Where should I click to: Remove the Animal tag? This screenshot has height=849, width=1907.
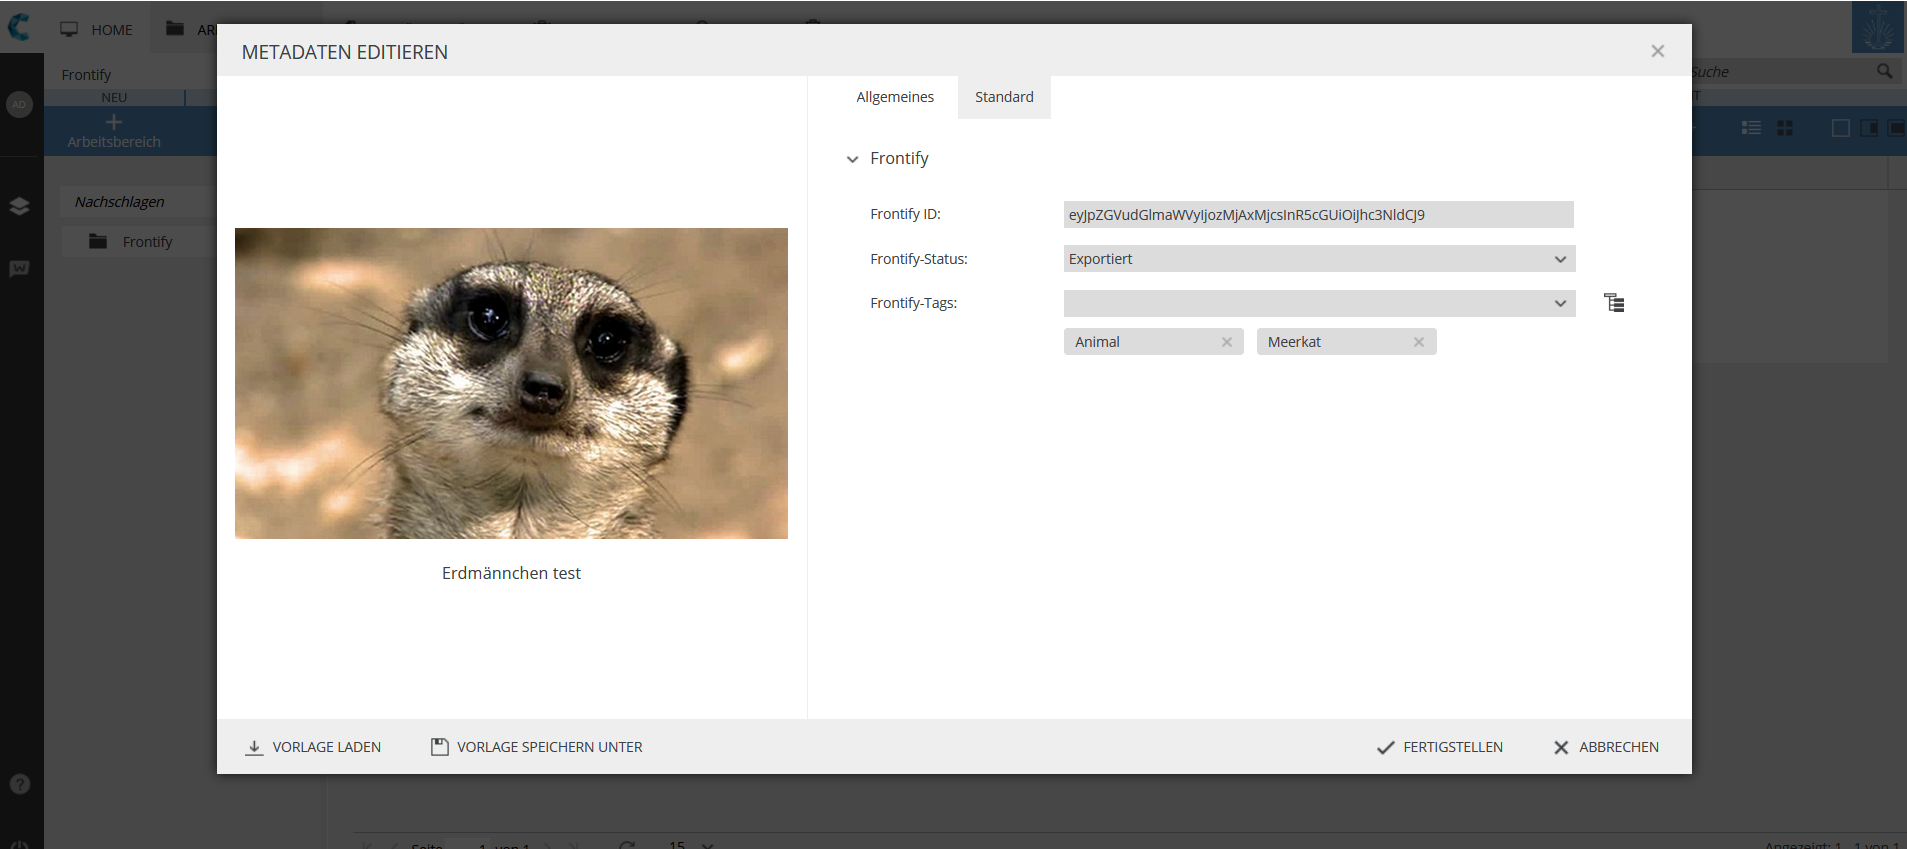1227,342
